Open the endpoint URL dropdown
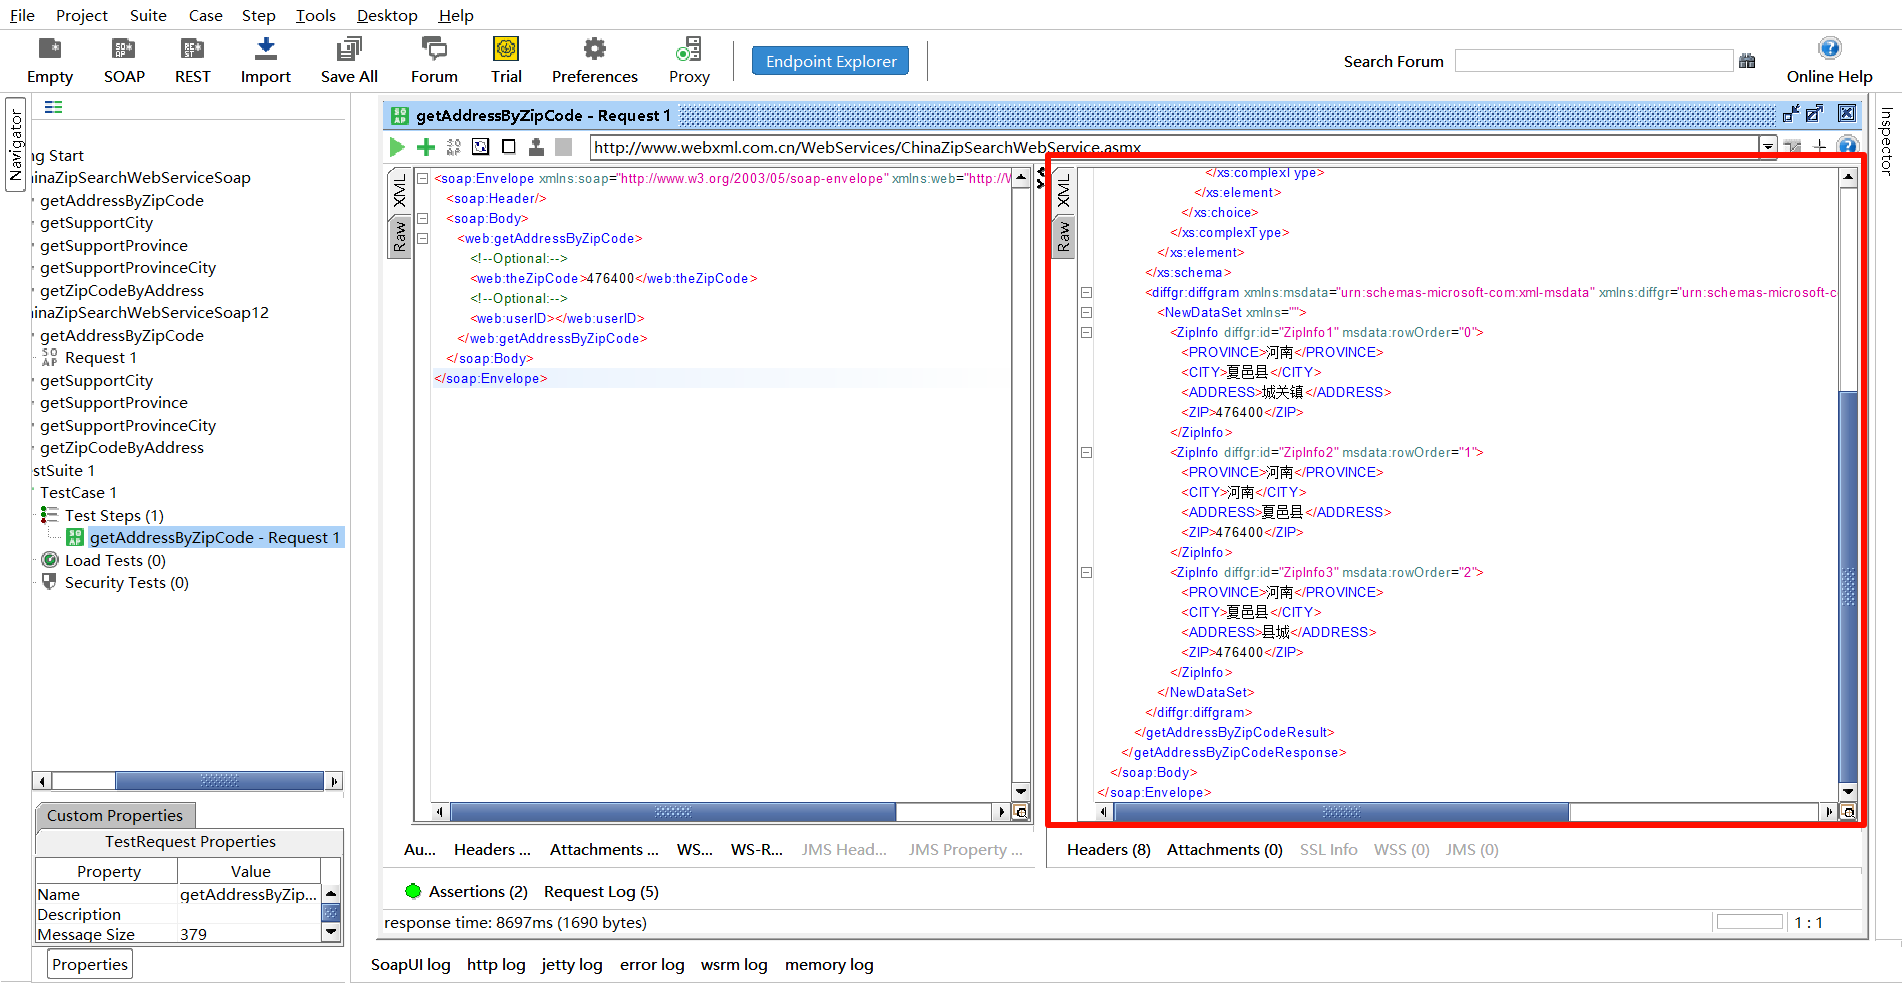The height and width of the screenshot is (983, 1902). pos(1768,147)
